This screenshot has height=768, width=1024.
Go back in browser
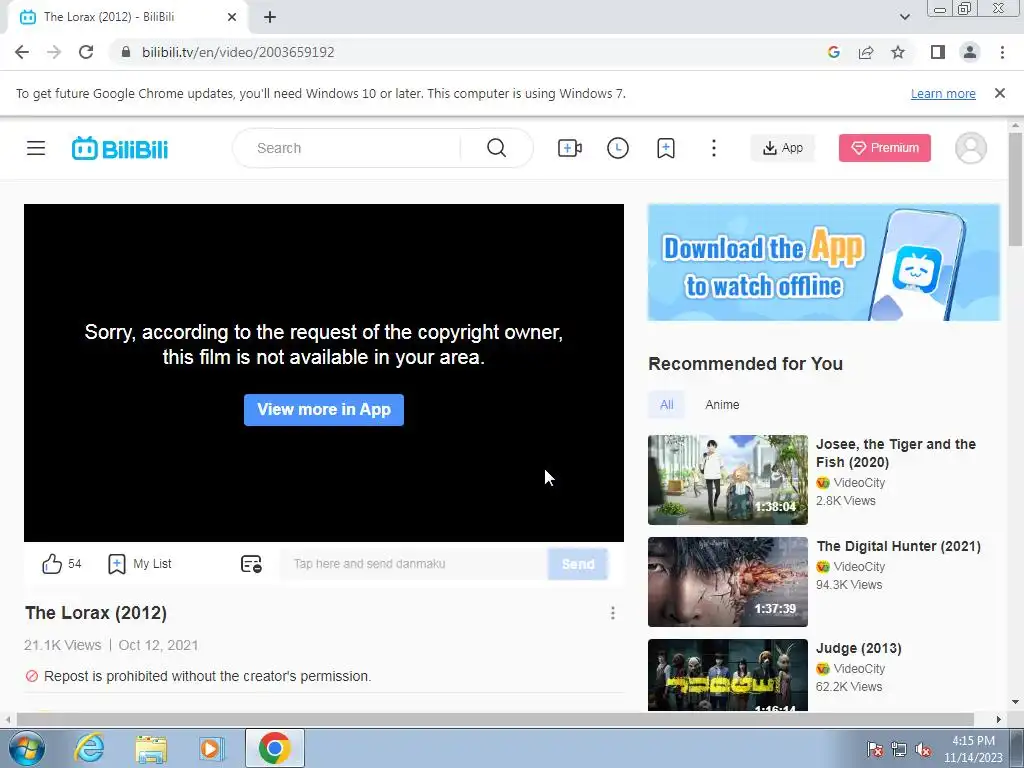click(22, 52)
